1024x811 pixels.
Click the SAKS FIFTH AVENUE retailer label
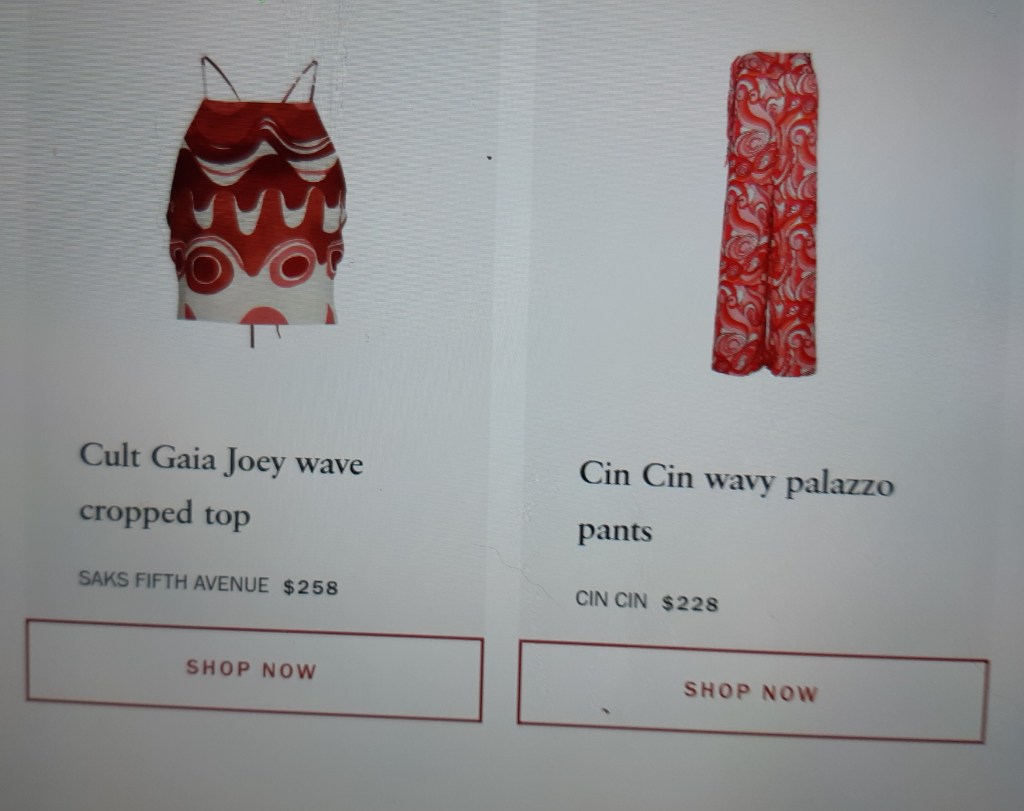[174, 581]
